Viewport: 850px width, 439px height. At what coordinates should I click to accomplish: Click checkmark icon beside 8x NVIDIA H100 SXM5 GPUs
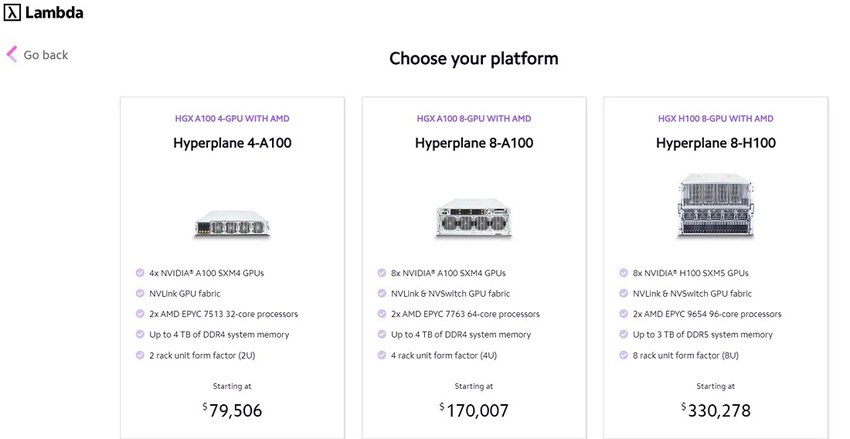tap(623, 273)
